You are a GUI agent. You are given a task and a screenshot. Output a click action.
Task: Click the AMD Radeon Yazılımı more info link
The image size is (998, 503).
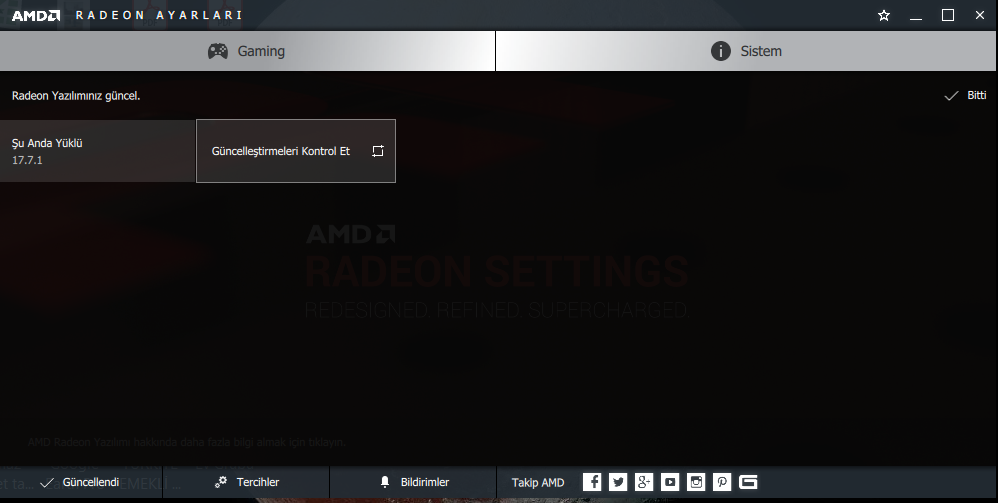pos(186,442)
